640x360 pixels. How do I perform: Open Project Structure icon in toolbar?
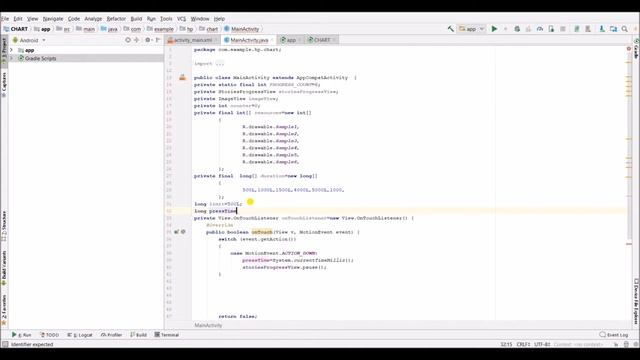[x=613, y=29]
